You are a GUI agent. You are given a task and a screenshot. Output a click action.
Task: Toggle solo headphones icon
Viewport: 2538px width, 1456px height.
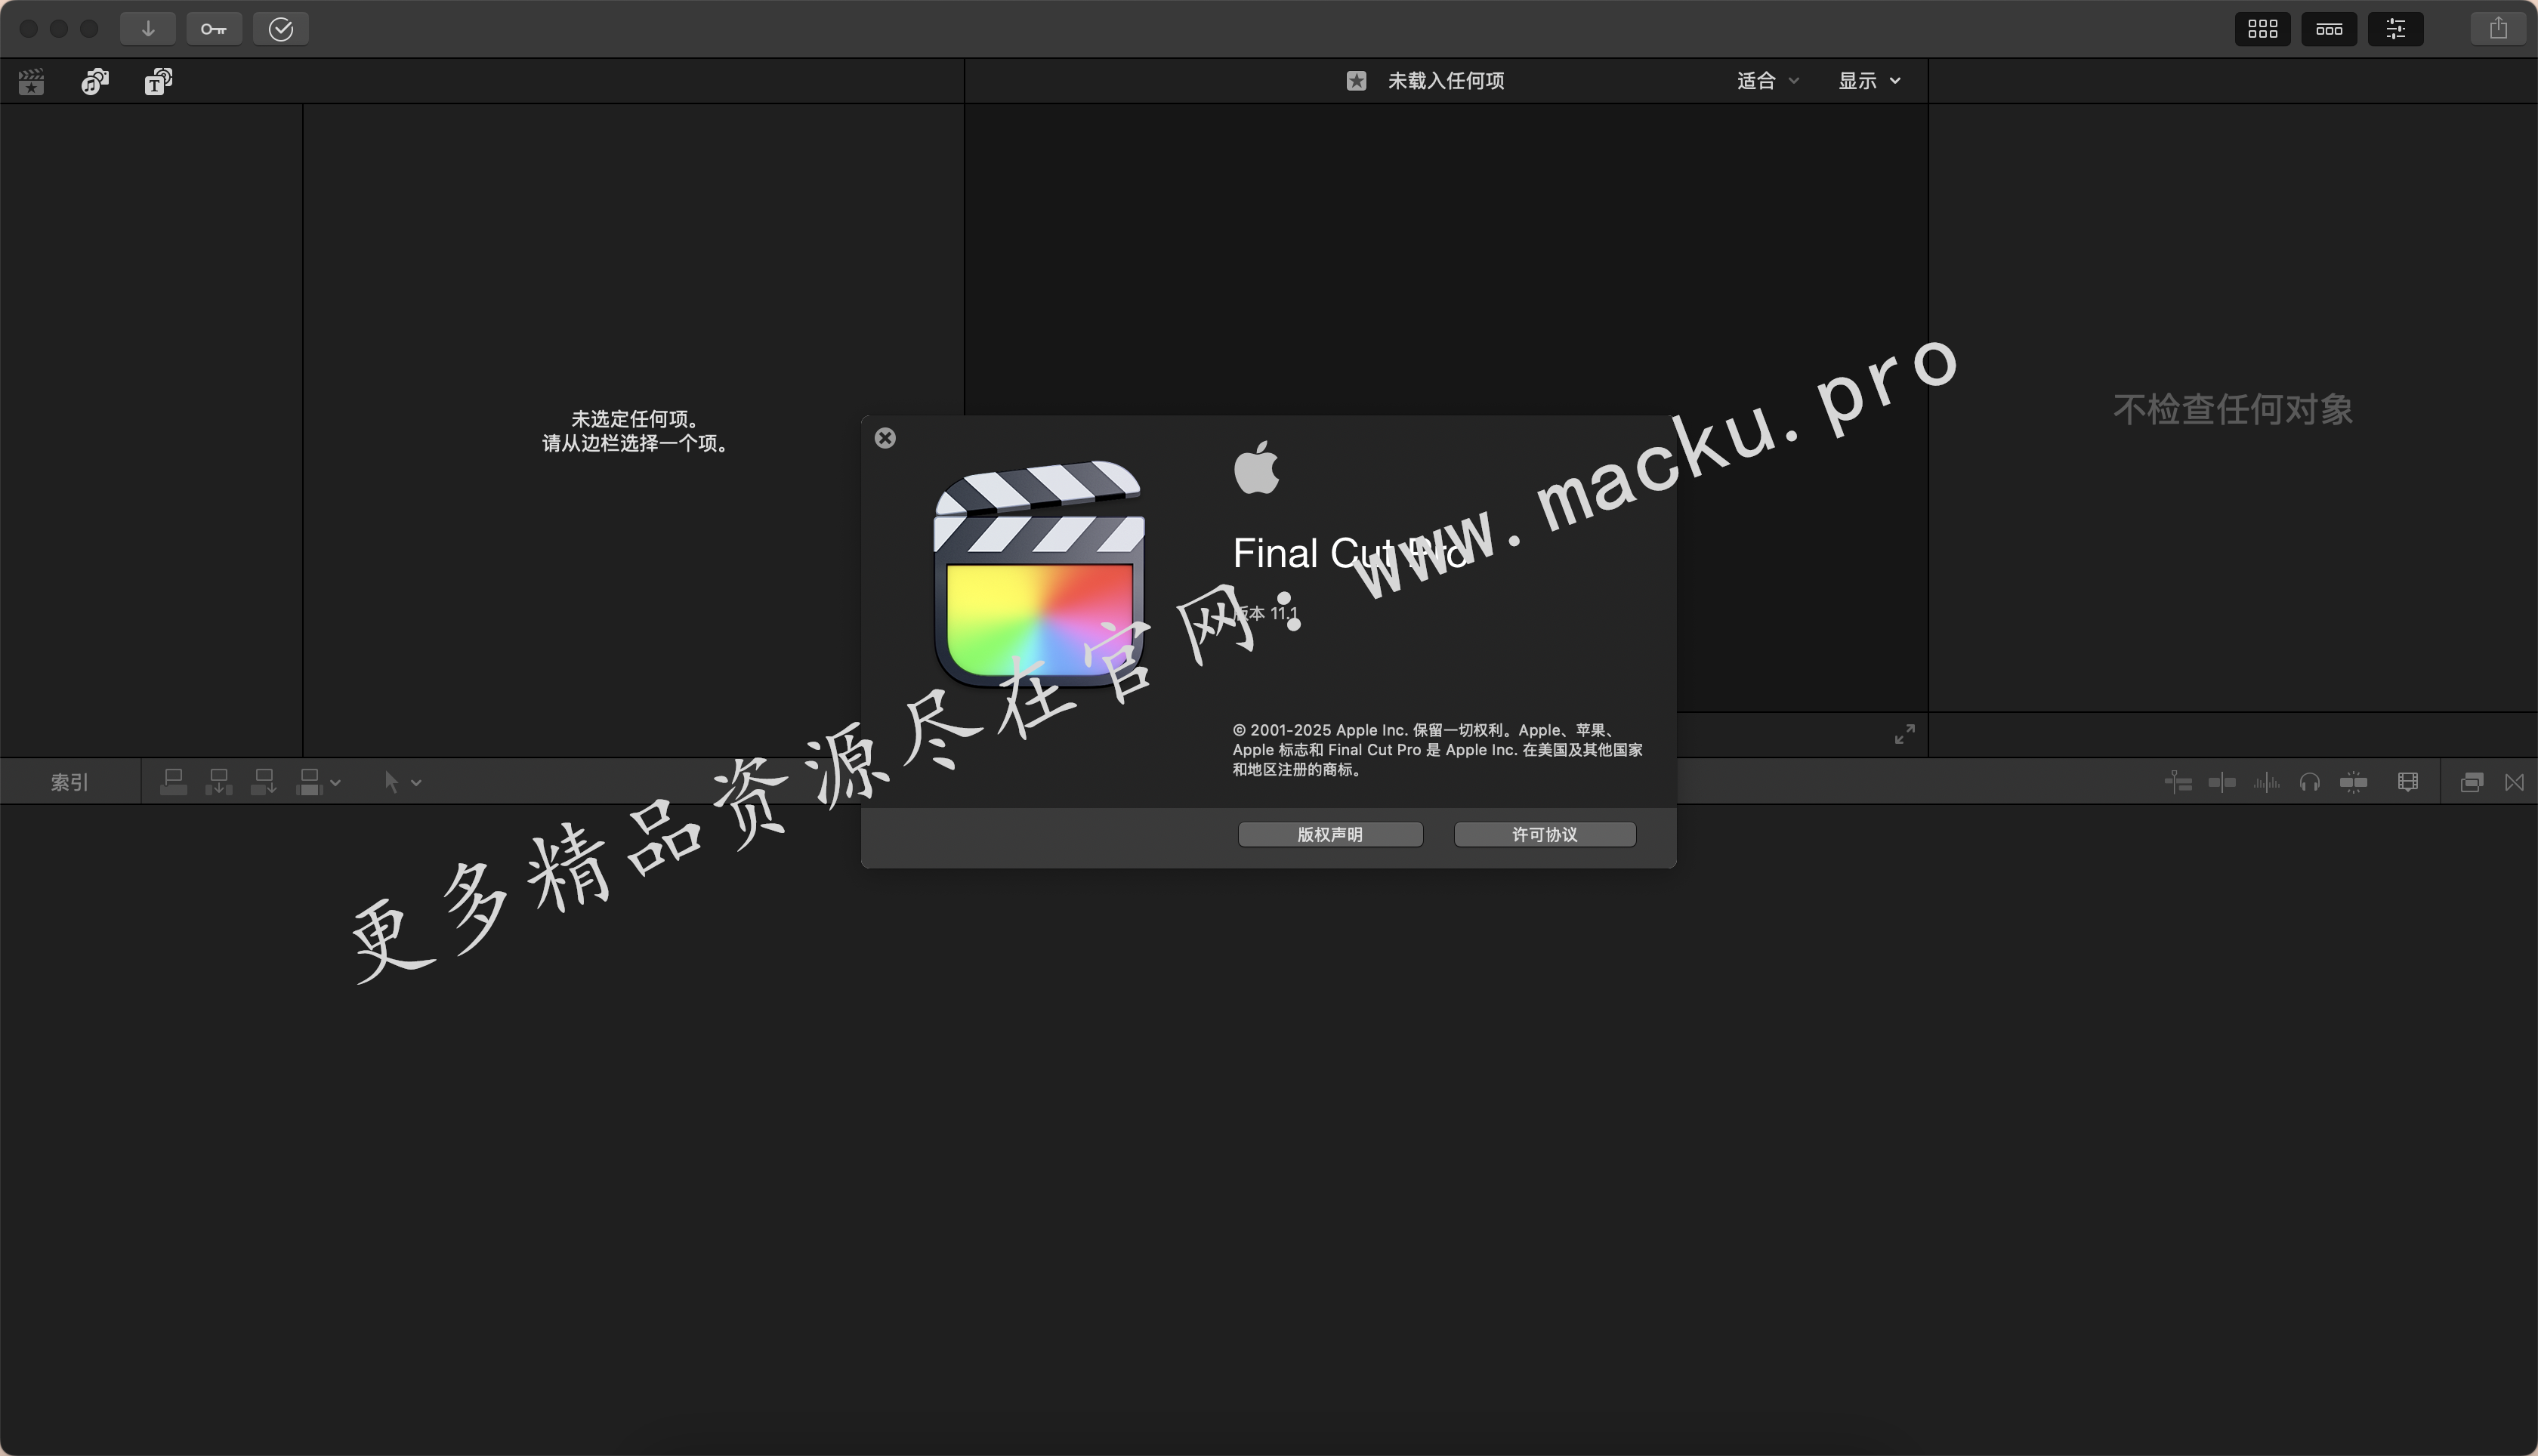pos(2309,782)
